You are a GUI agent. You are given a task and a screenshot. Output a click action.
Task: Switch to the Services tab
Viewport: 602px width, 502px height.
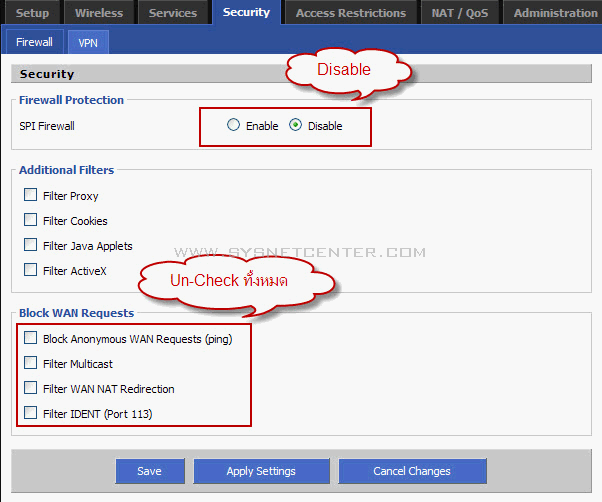point(173,13)
